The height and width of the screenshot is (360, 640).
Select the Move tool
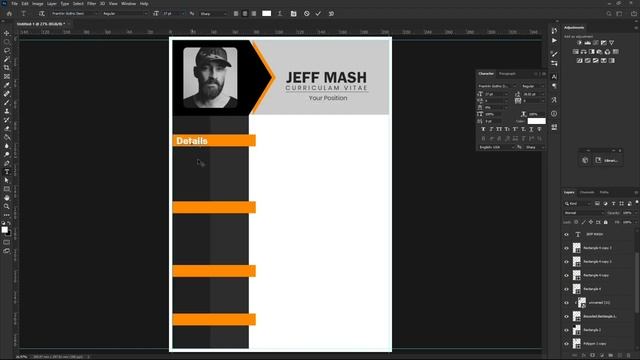(x=7, y=33)
